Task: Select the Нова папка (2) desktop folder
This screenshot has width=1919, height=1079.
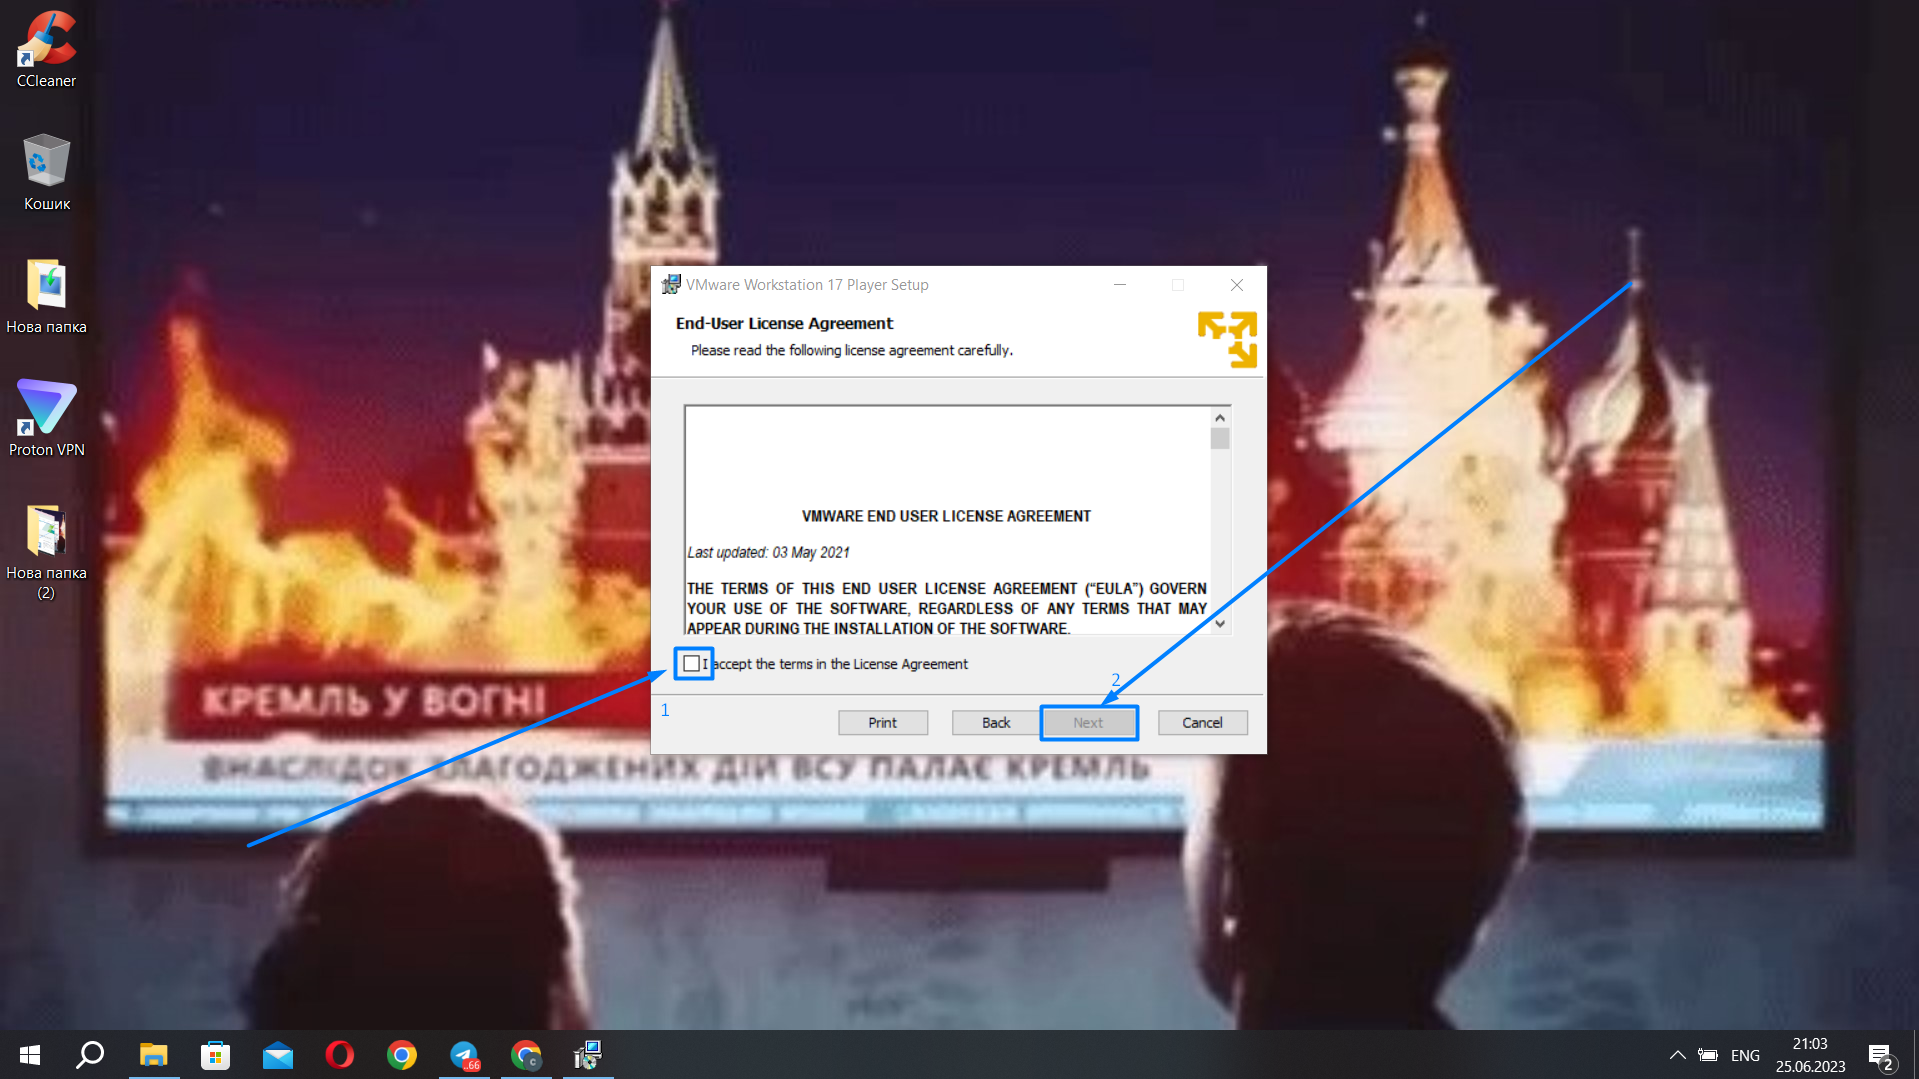Action: click(x=46, y=551)
